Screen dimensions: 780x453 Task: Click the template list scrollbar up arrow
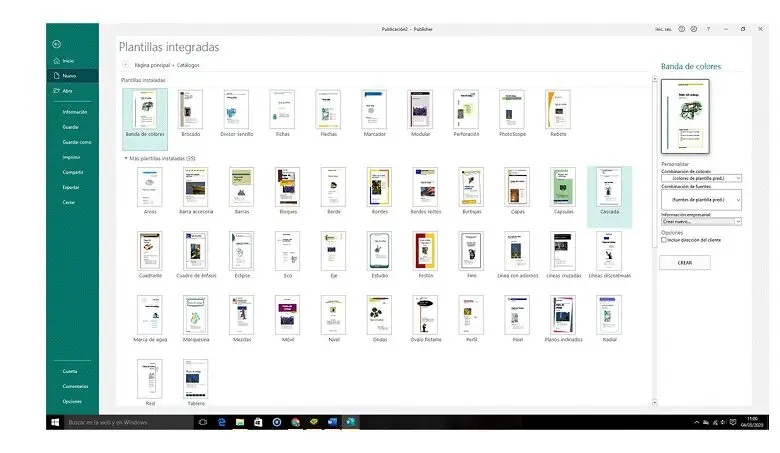[x=655, y=79]
